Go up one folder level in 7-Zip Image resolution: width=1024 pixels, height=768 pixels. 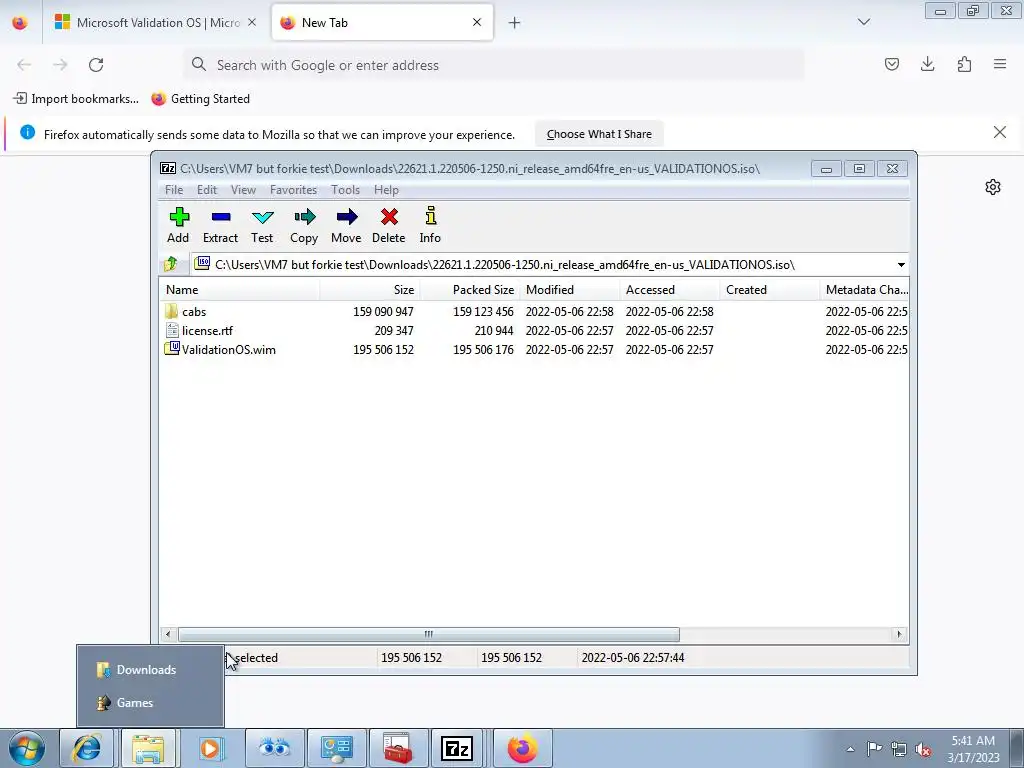[172, 264]
